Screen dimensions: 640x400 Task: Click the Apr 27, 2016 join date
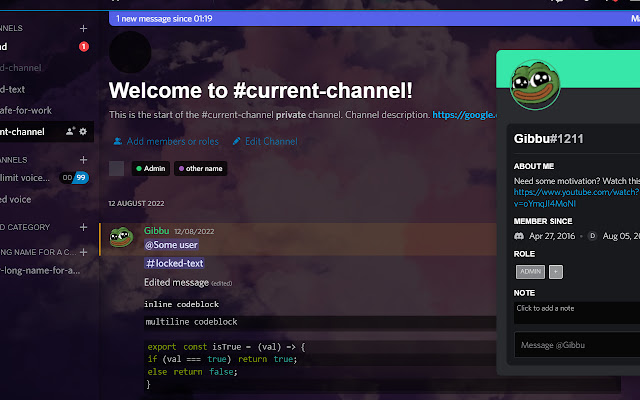click(552, 236)
